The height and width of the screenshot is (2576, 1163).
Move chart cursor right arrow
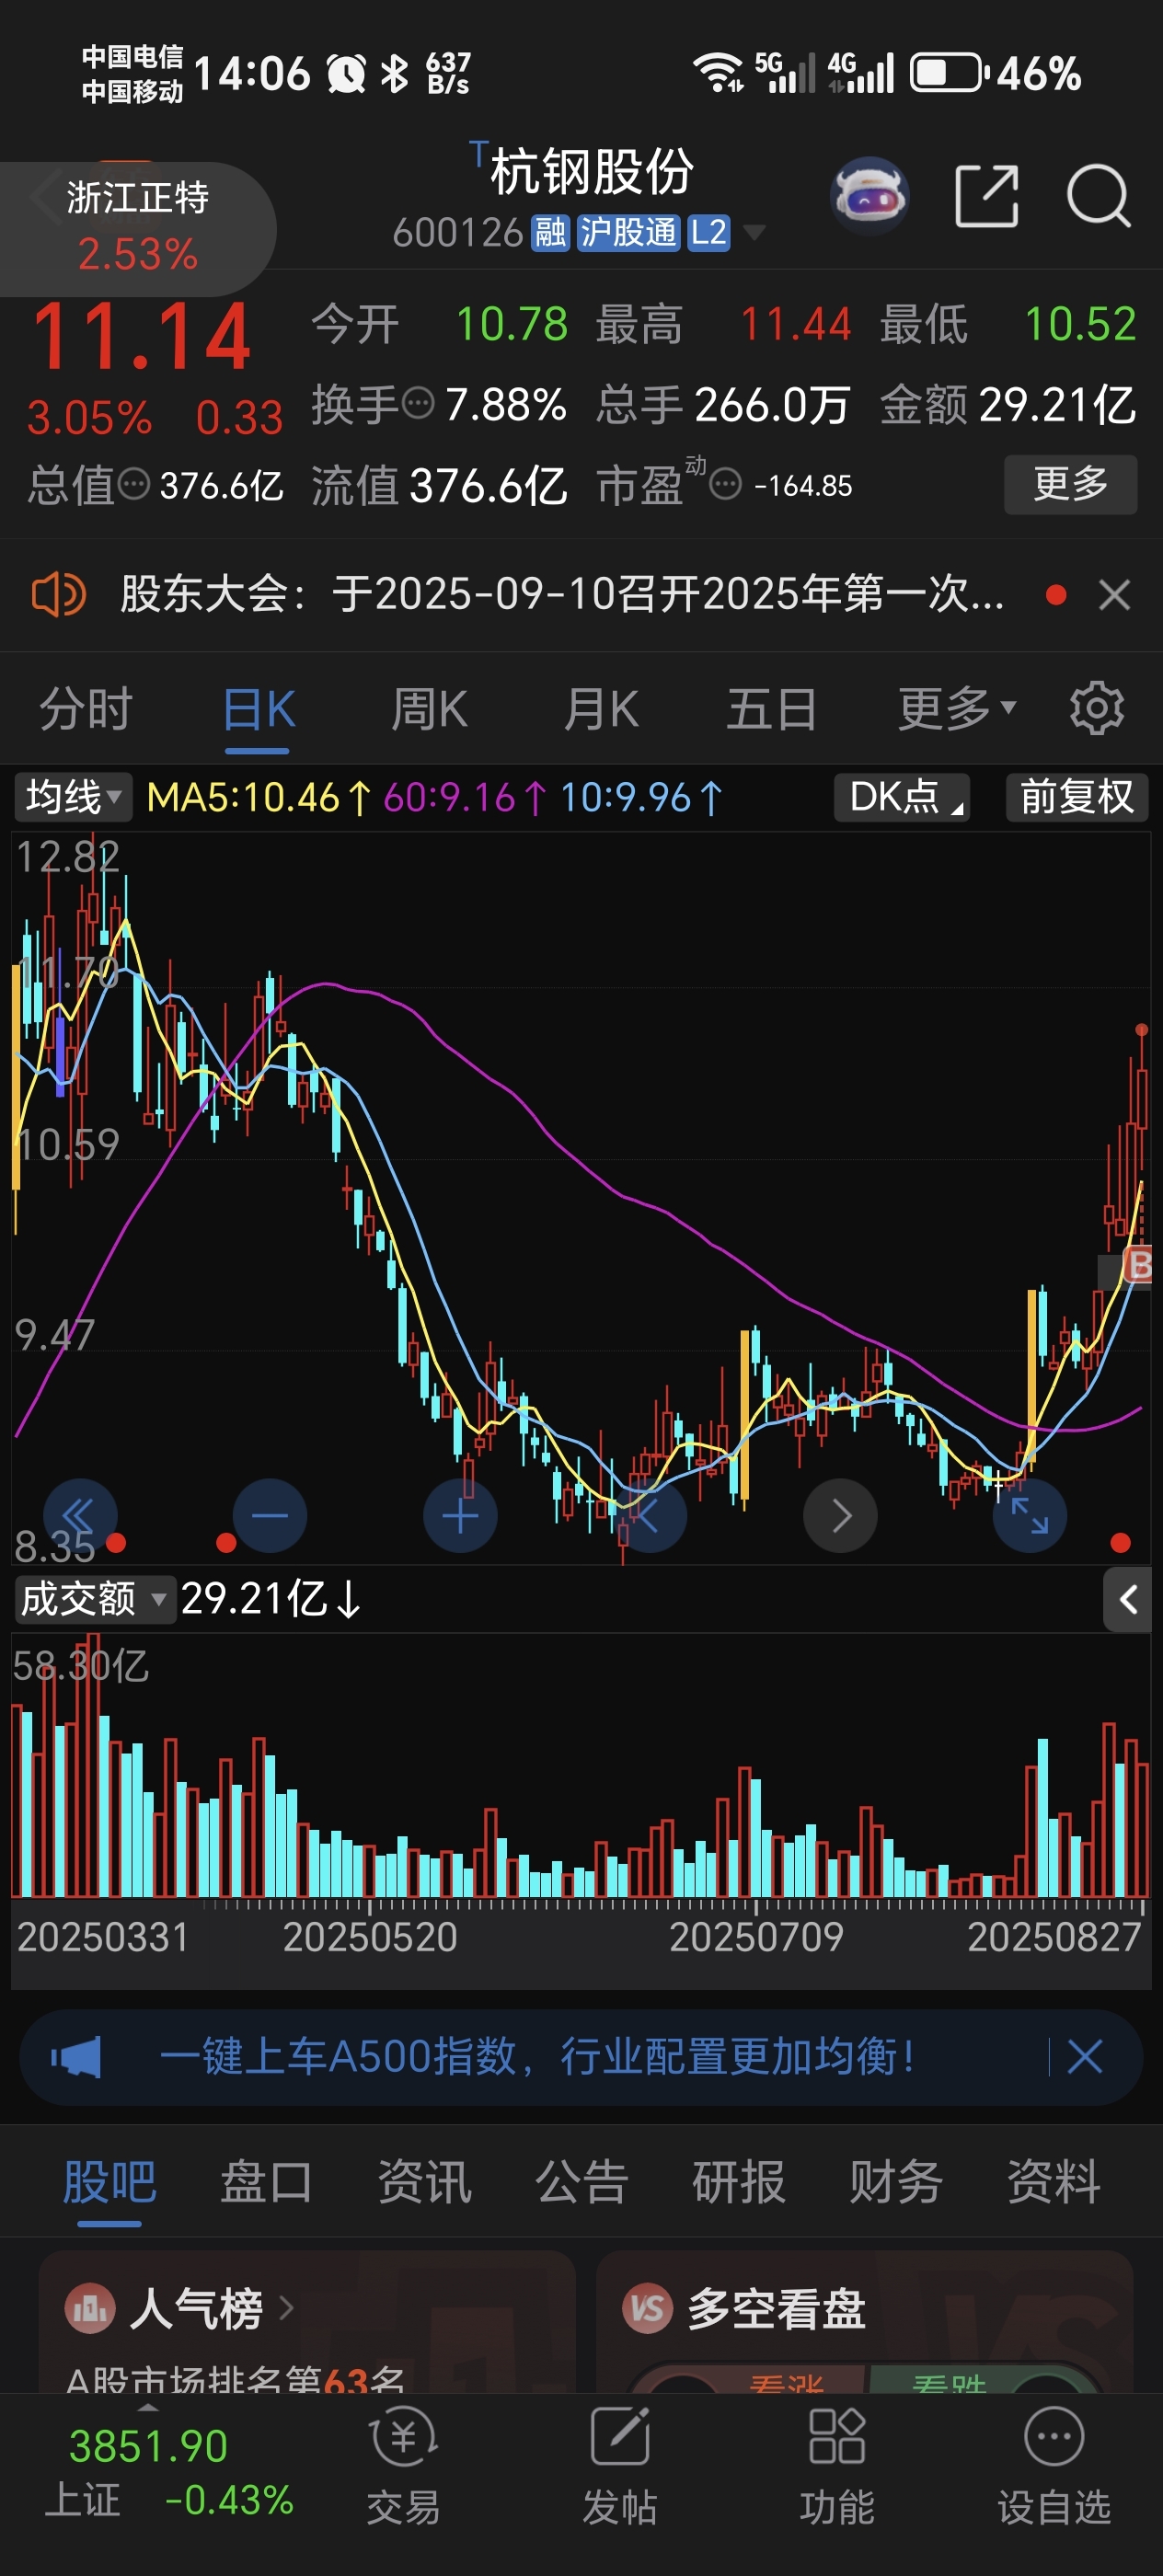pyautogui.click(x=840, y=1516)
